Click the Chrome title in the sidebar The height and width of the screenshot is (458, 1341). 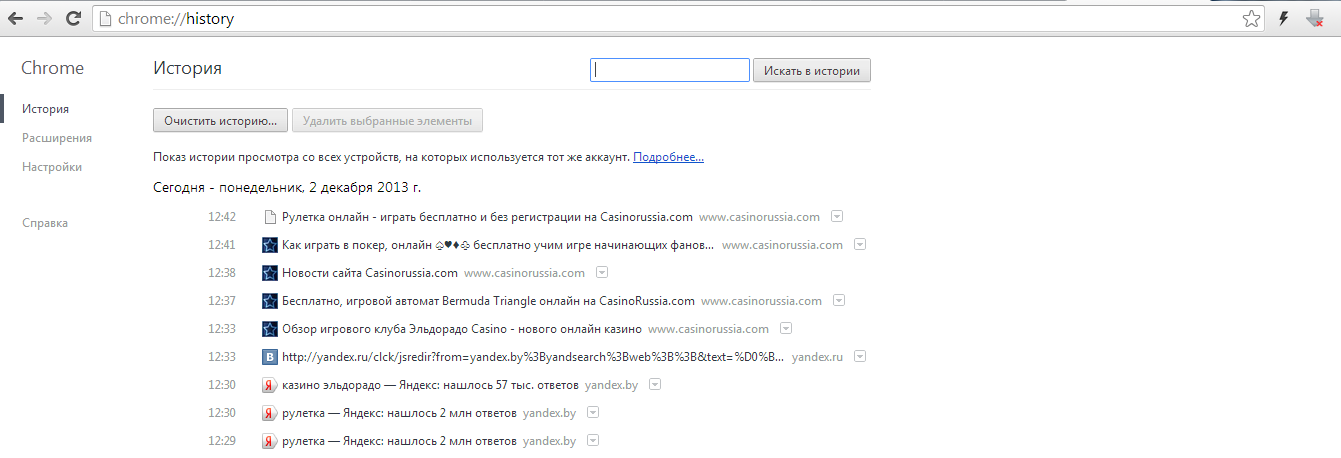[x=52, y=68]
